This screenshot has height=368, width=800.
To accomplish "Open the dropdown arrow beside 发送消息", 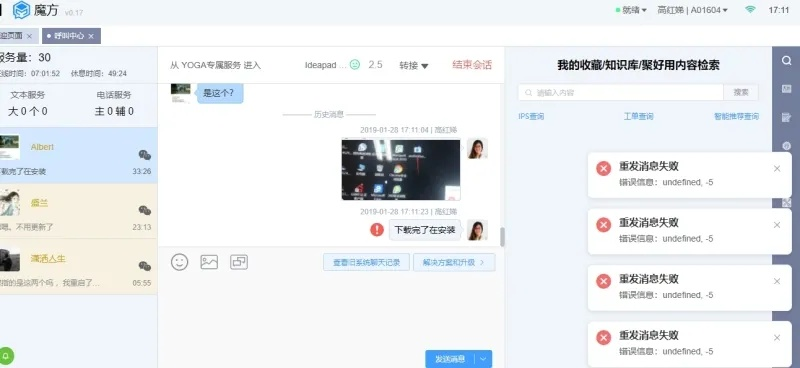I will click(x=483, y=359).
